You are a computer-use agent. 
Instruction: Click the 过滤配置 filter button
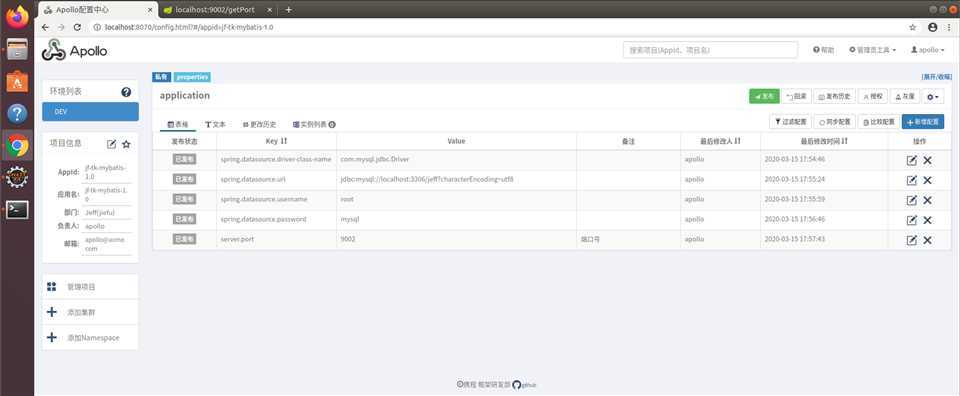[790, 122]
